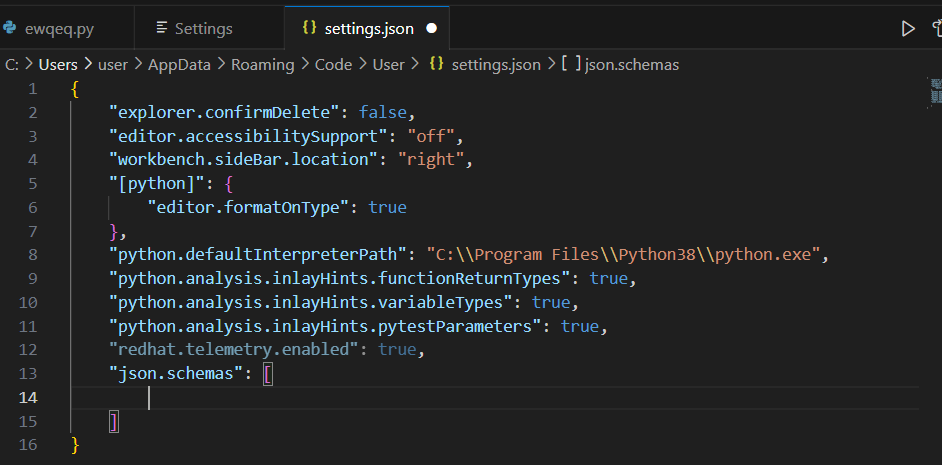Click the Settings tab list icon
Screen dimensions: 942x465
[162, 28]
